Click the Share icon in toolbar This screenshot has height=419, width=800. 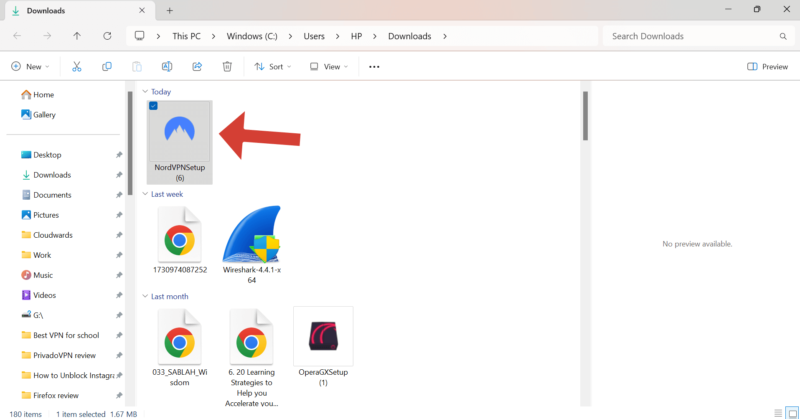point(197,66)
